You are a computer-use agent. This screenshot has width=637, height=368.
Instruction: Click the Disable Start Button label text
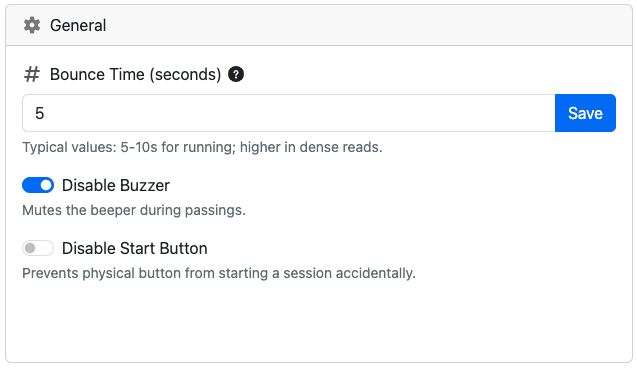(134, 248)
